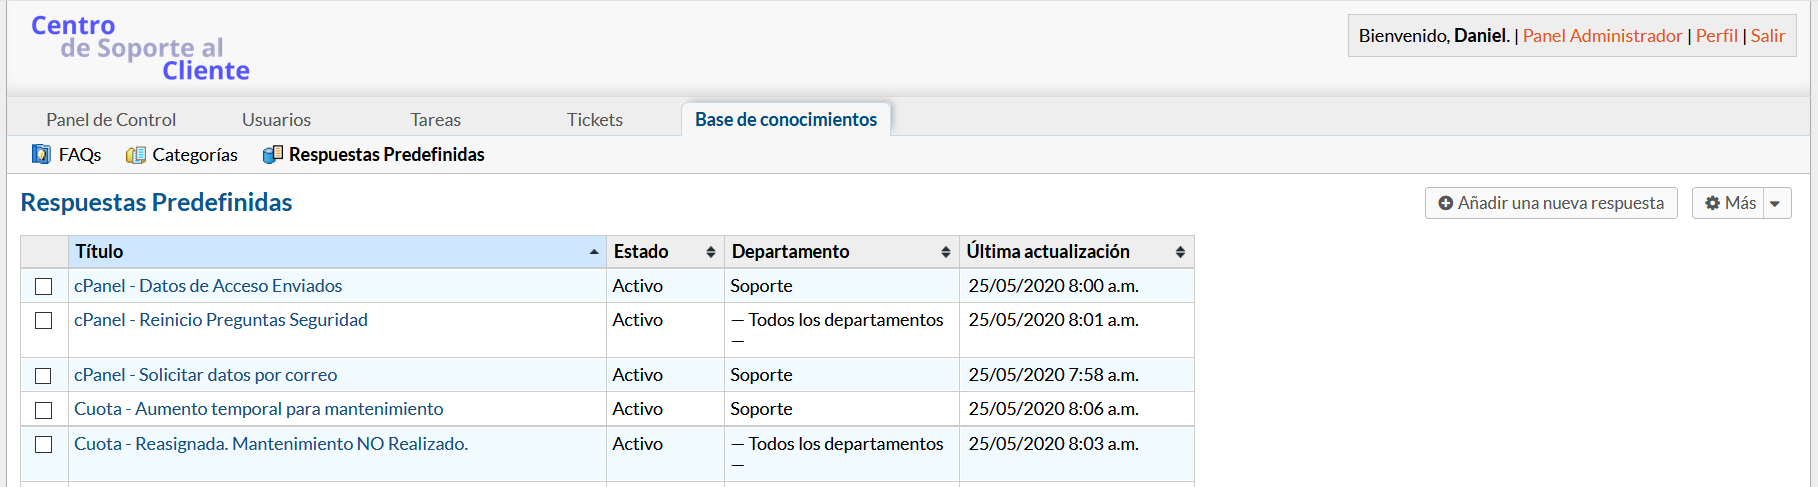The image size is (1818, 487).
Task: Tick the Cuota - Aumento temporal checkbox
Action: point(44,410)
